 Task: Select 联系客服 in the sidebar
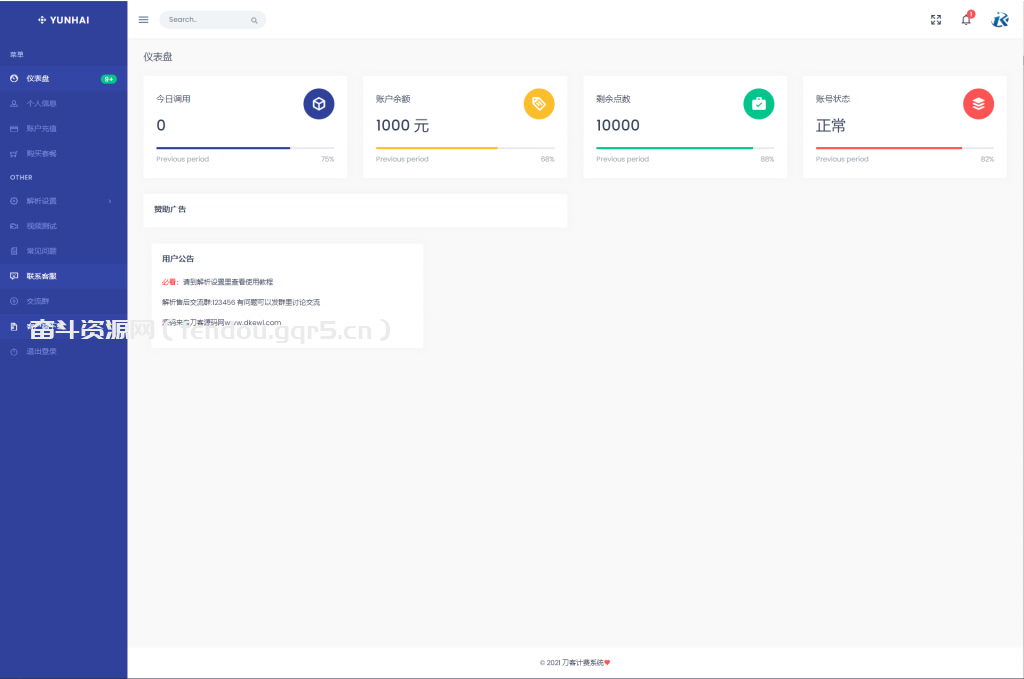tap(41, 275)
